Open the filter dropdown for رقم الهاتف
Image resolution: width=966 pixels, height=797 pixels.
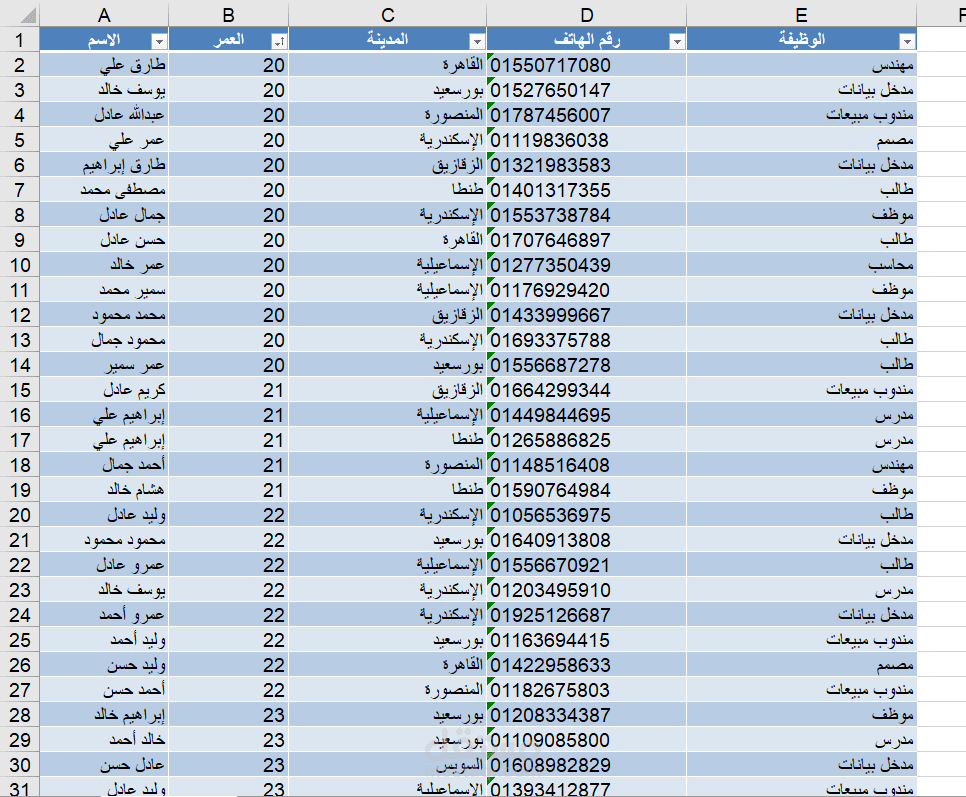coord(677,41)
